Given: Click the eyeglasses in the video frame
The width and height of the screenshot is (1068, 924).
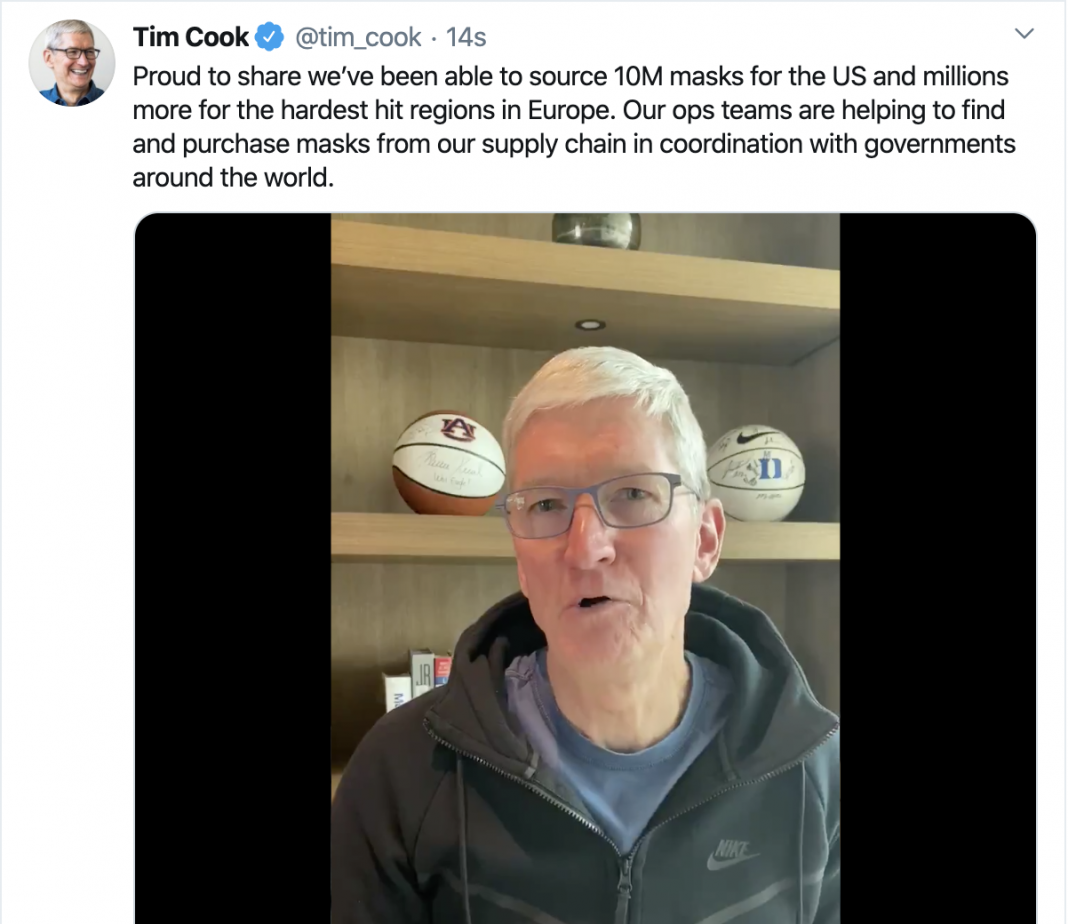Looking at the screenshot, I should tap(591, 506).
